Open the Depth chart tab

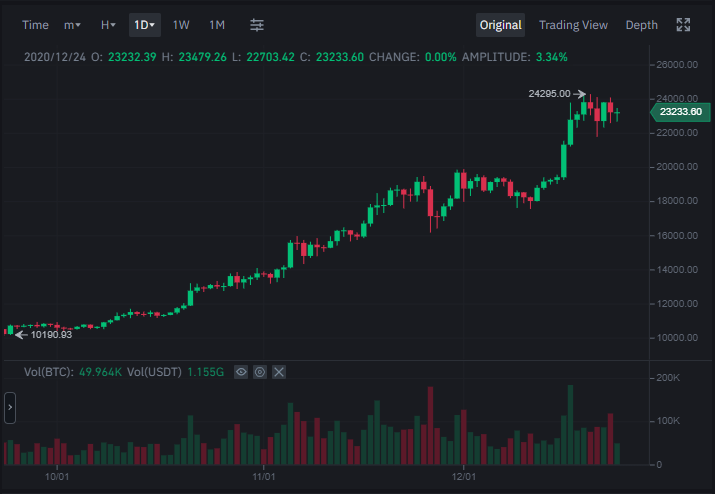642,25
